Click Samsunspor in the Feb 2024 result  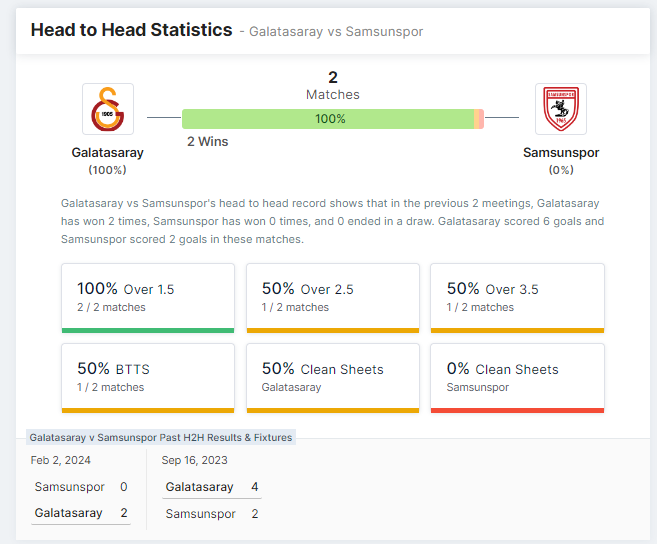pos(70,487)
